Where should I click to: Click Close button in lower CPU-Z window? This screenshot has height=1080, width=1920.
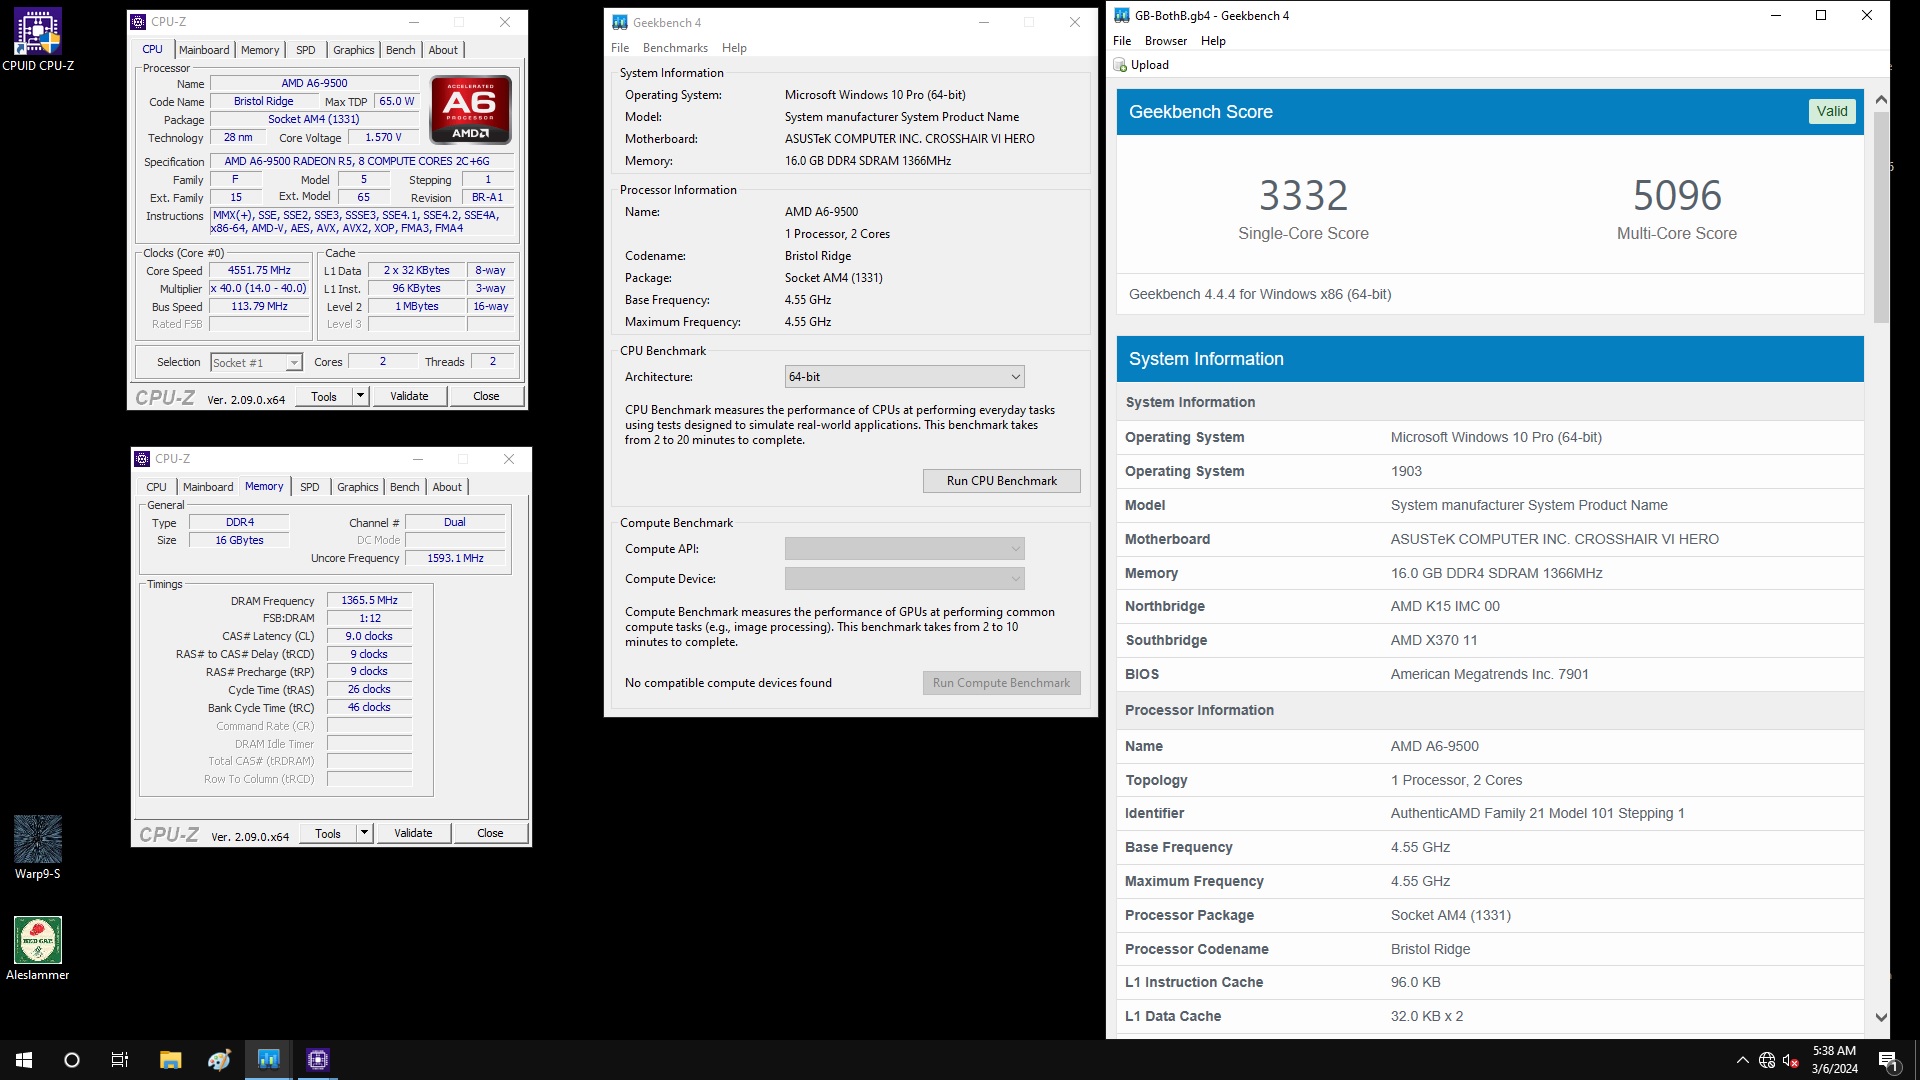[x=490, y=833]
